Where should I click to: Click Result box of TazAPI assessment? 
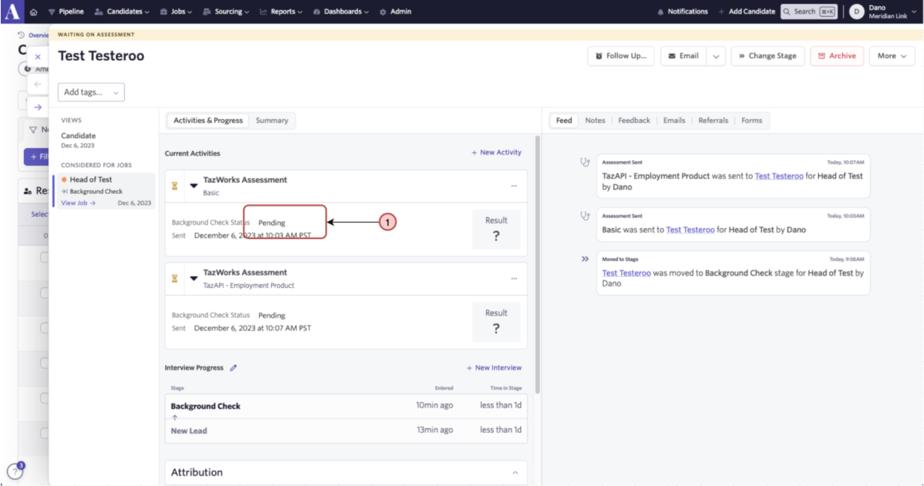pyautogui.click(x=496, y=322)
